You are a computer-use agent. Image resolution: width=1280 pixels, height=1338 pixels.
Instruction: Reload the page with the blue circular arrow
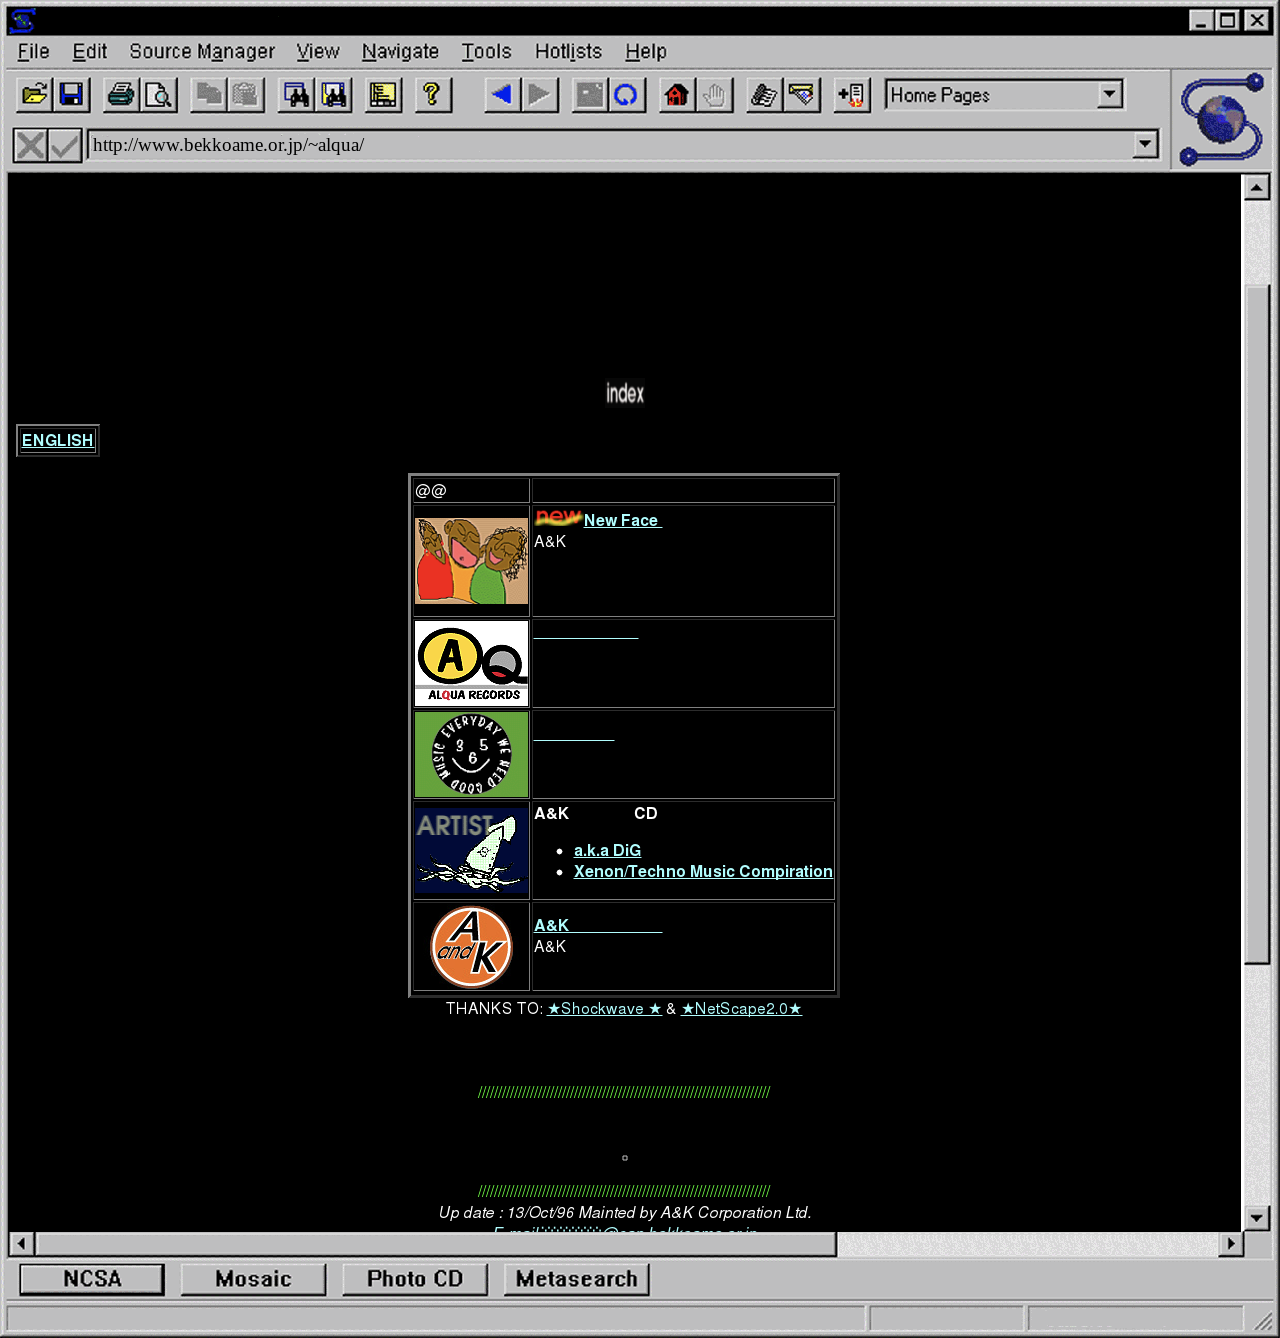[626, 95]
